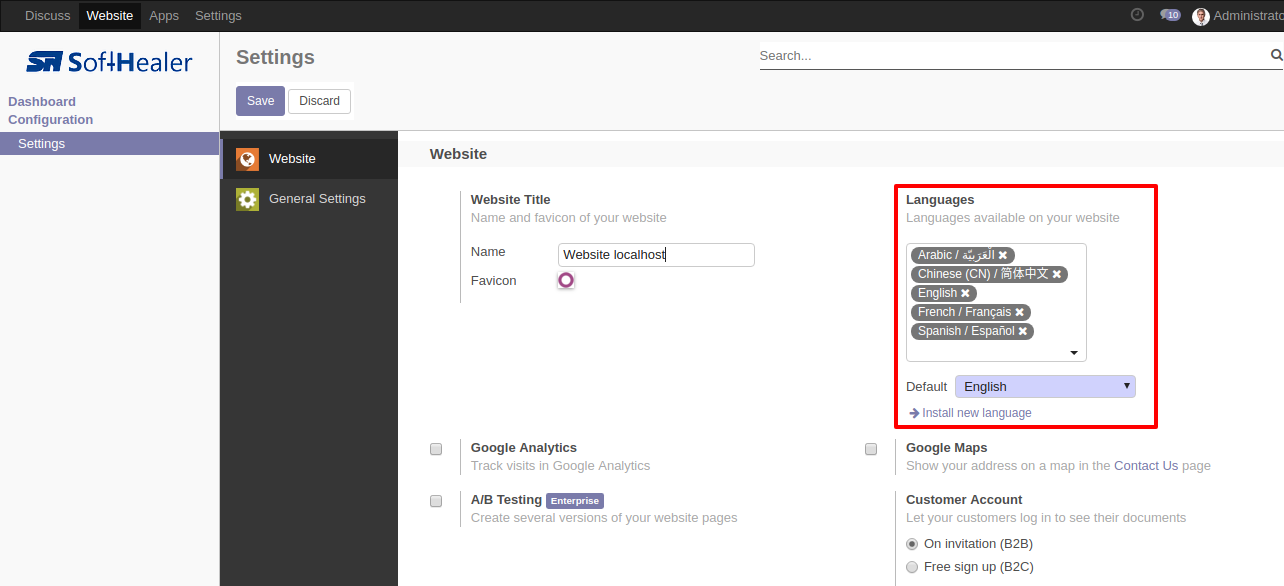The height and width of the screenshot is (586, 1284).
Task: Remove the French / Français tag
Action: tap(1020, 312)
